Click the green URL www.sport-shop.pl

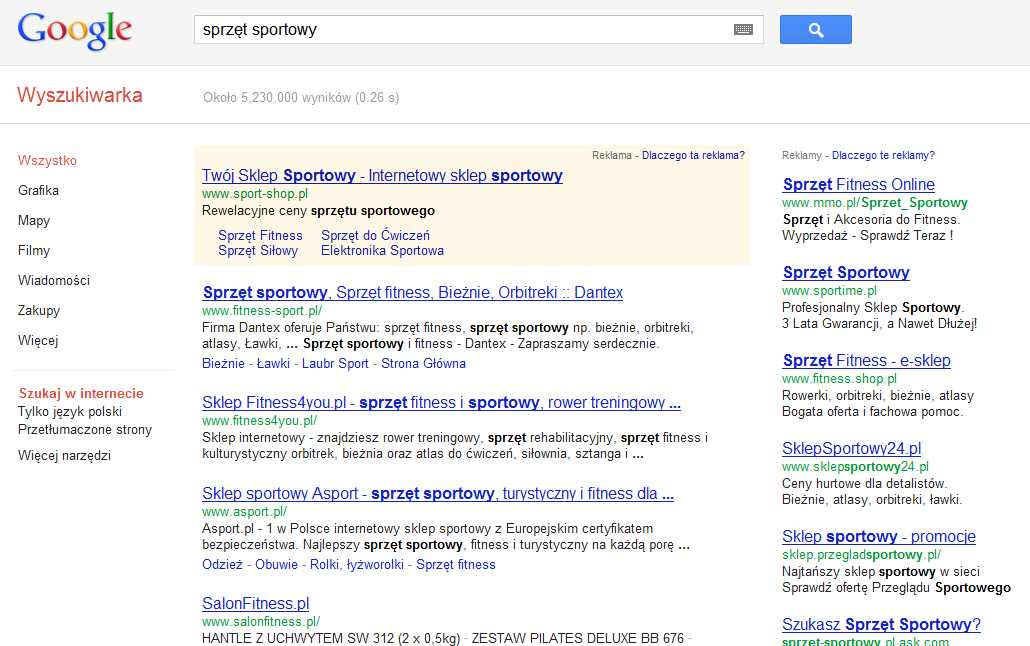click(x=255, y=194)
